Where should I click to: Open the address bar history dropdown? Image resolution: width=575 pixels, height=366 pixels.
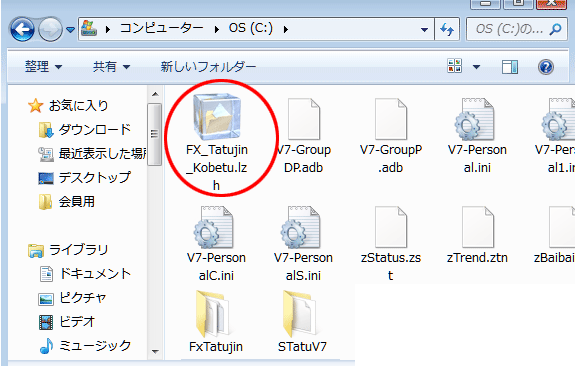click(424, 29)
